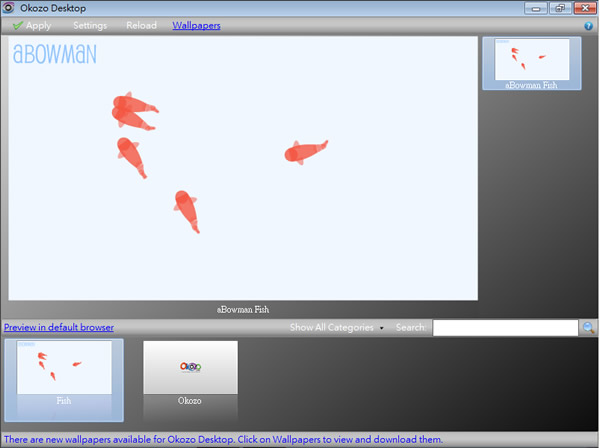Restore down the Okozo Desktop window
Viewport: 600px width, 448px height.
tap(560, 8)
